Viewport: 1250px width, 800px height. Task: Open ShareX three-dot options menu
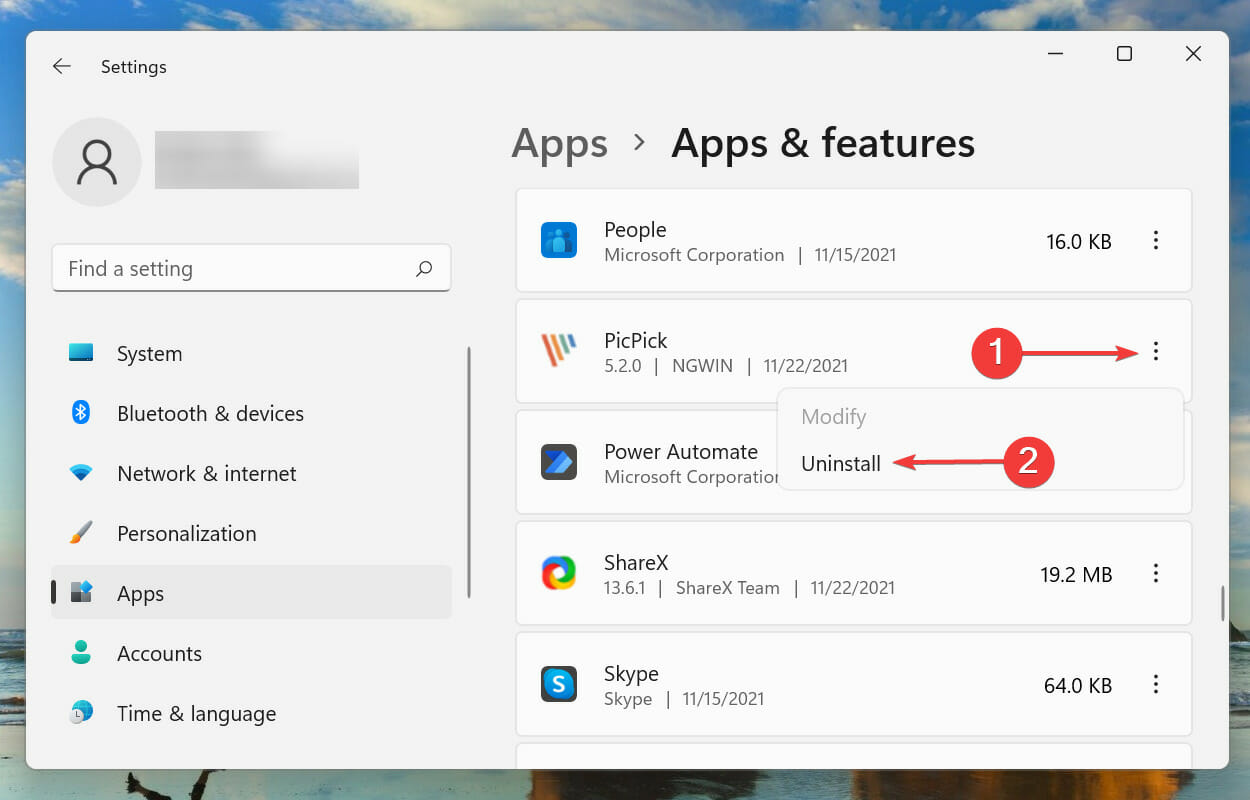point(1156,573)
